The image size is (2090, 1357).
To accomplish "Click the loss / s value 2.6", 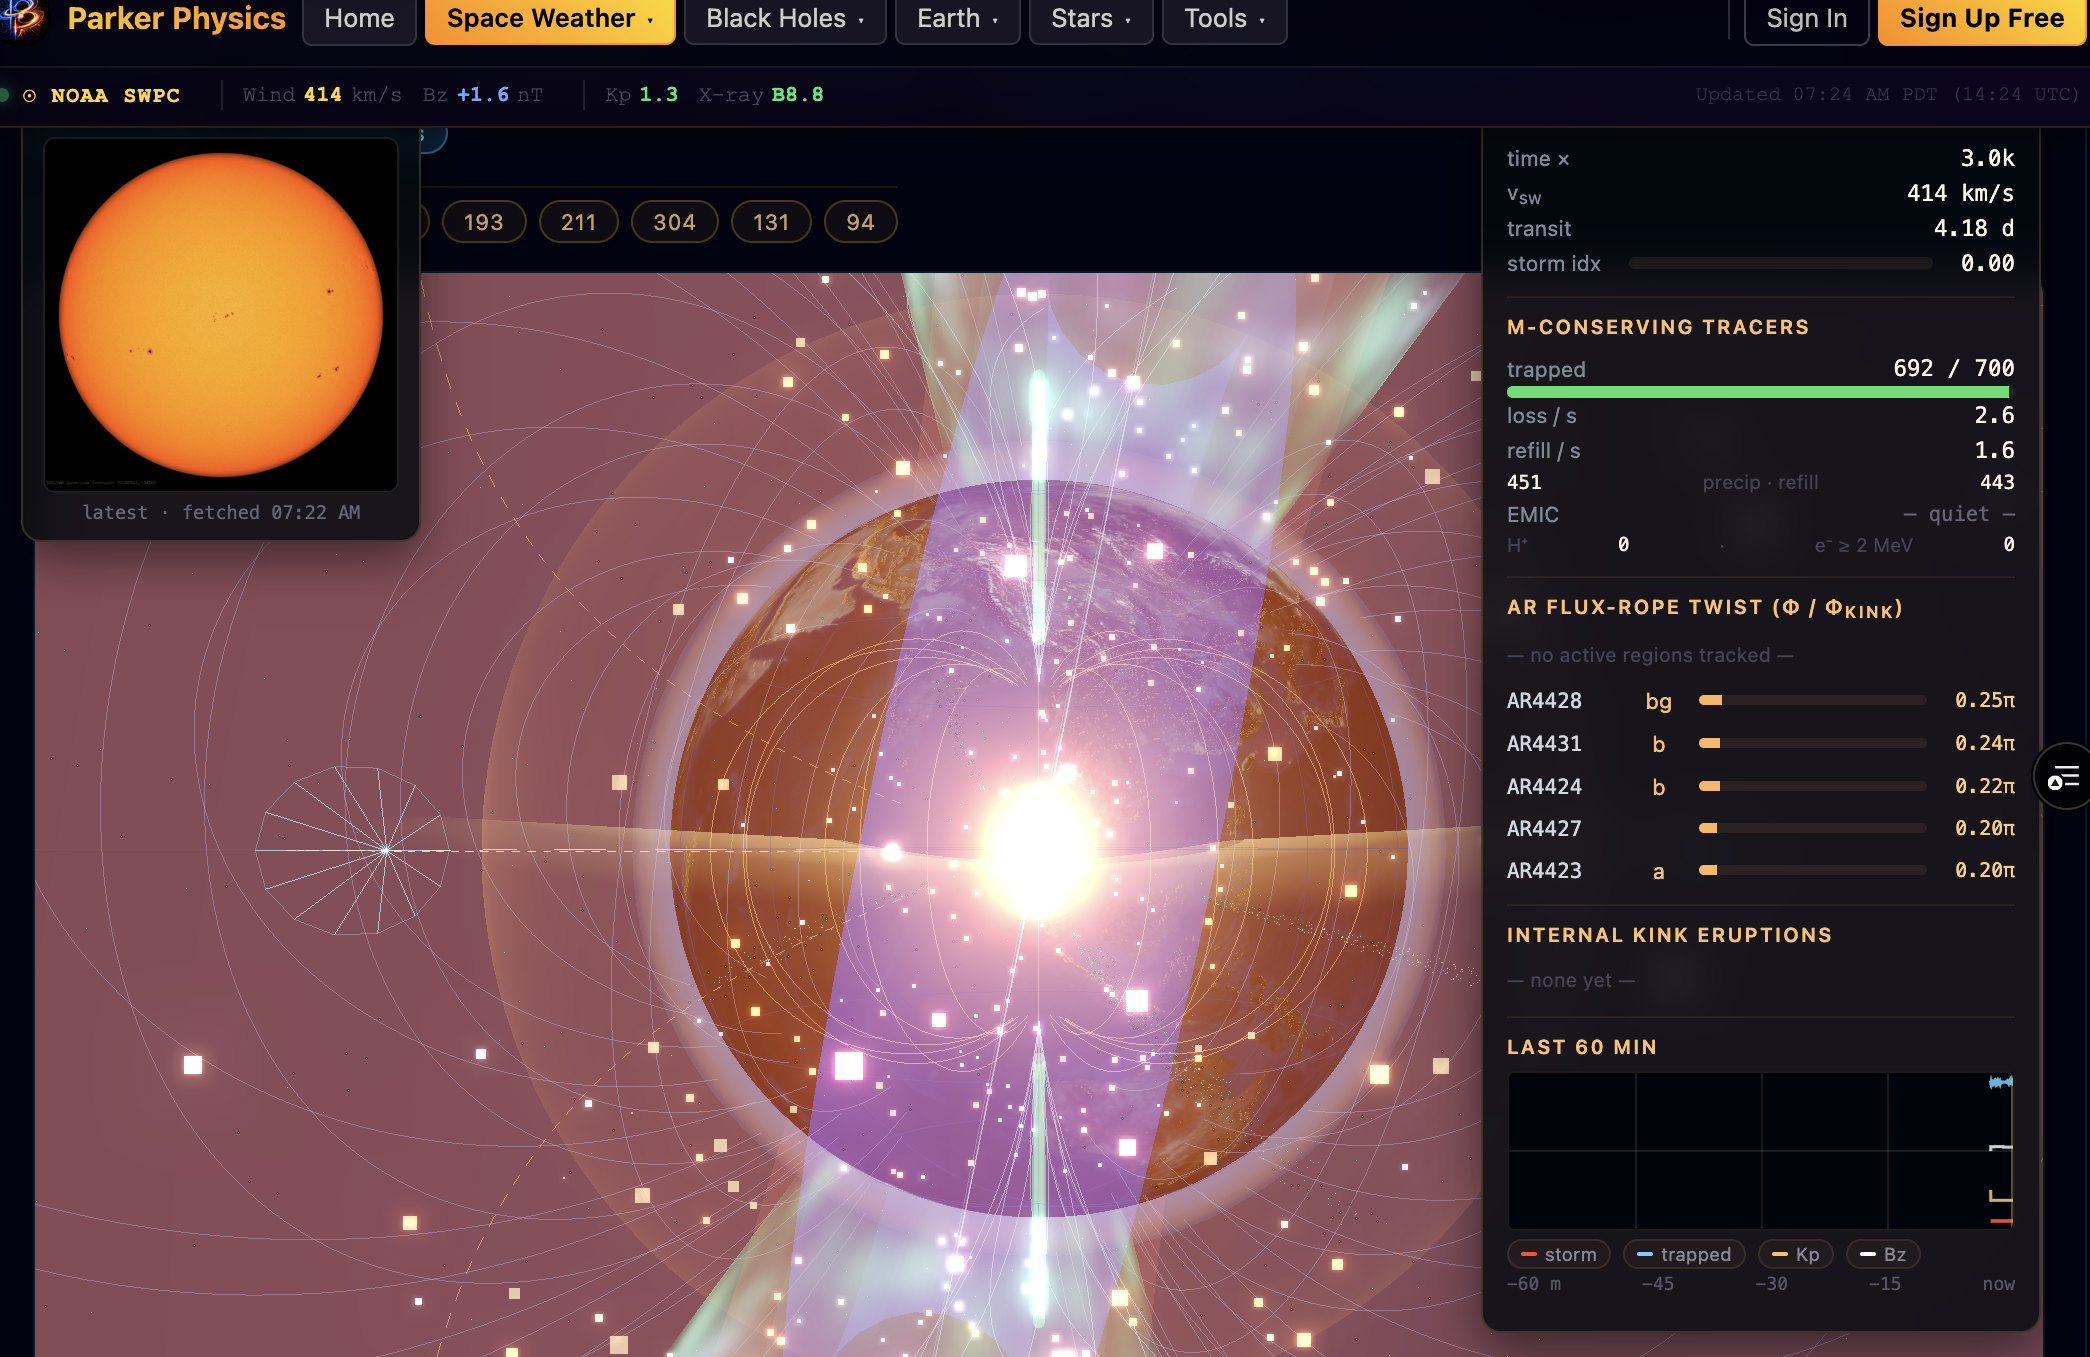I will coord(1994,416).
